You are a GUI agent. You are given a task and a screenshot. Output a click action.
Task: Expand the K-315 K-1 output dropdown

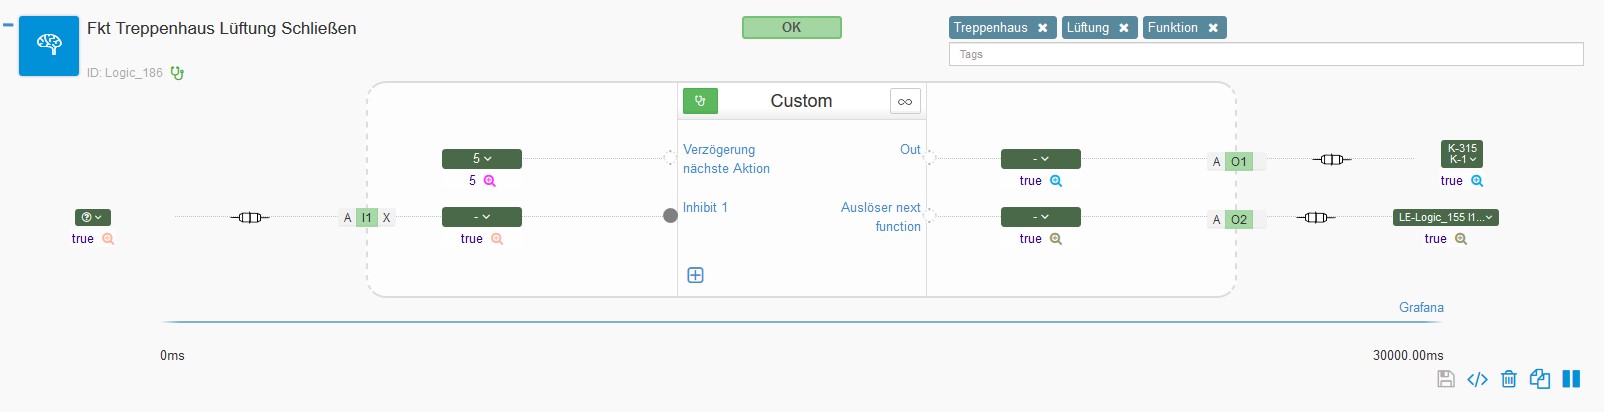(1462, 154)
